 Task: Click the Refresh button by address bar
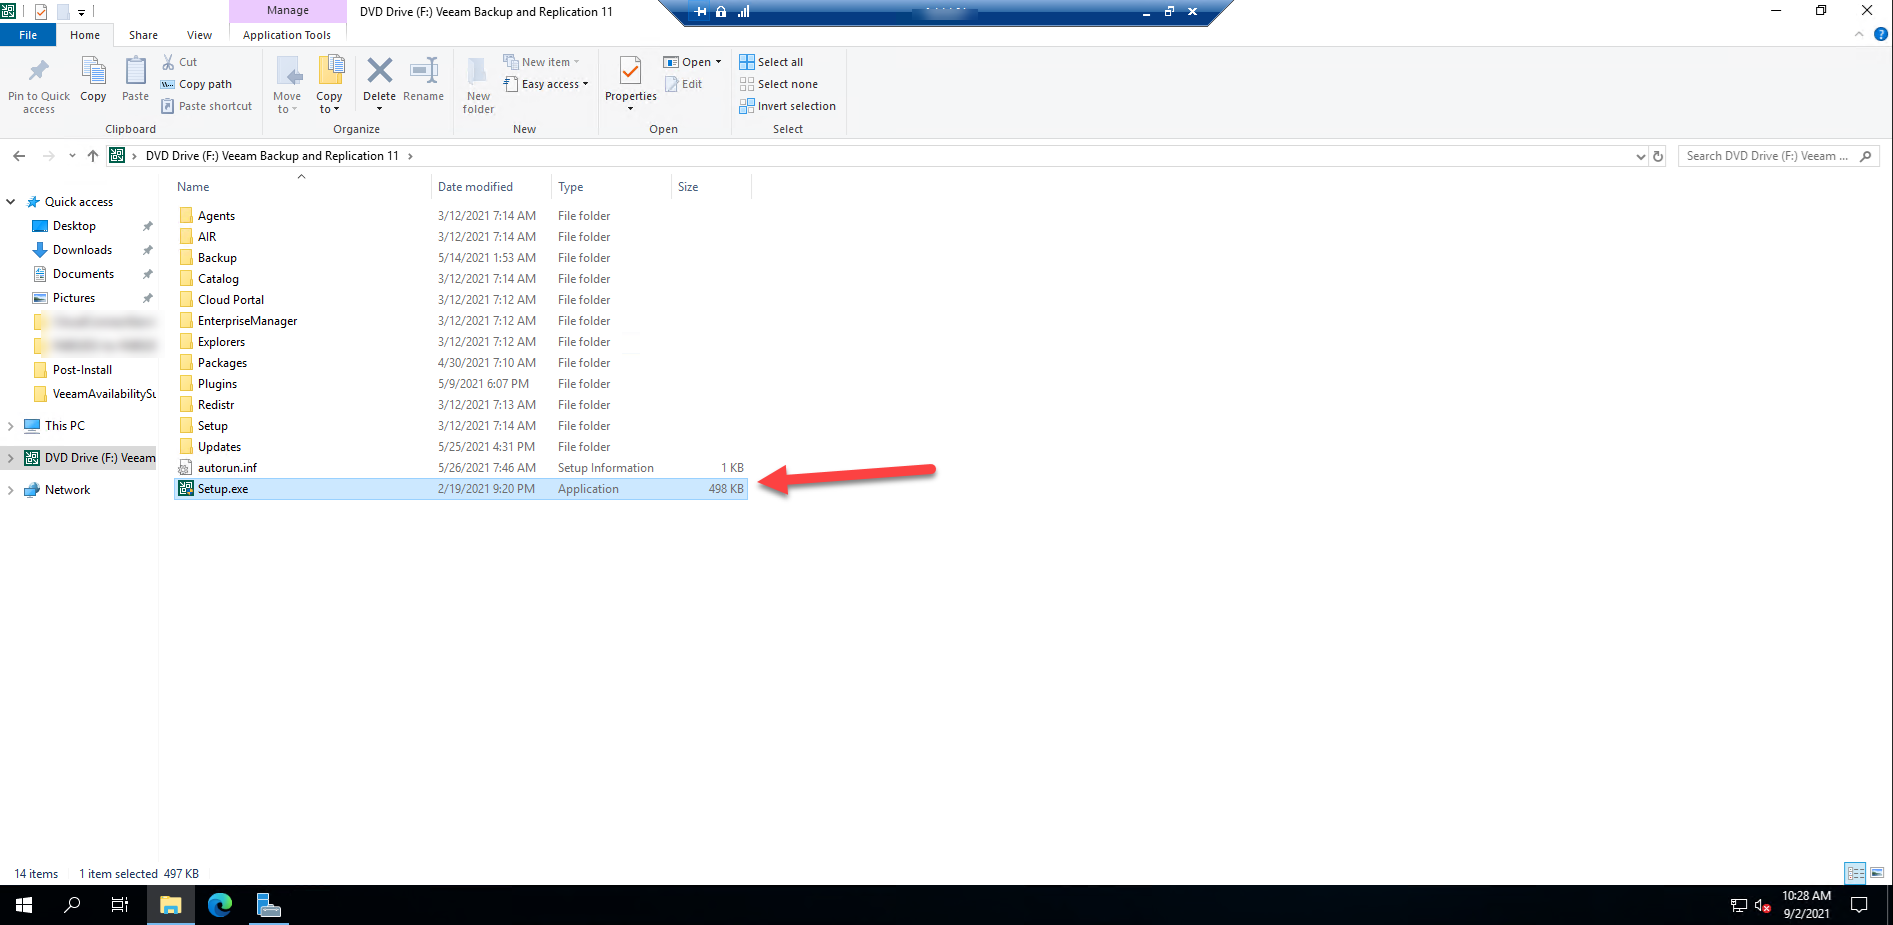1658,156
